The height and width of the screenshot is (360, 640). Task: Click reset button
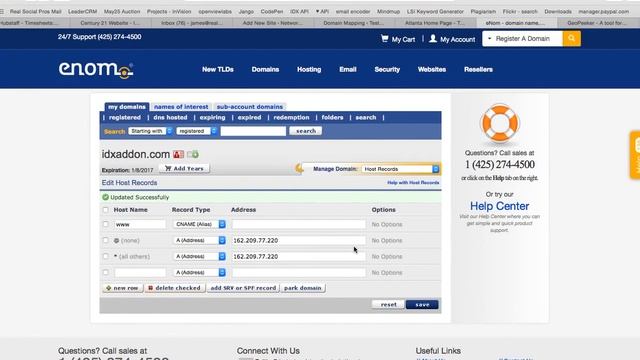point(388,304)
